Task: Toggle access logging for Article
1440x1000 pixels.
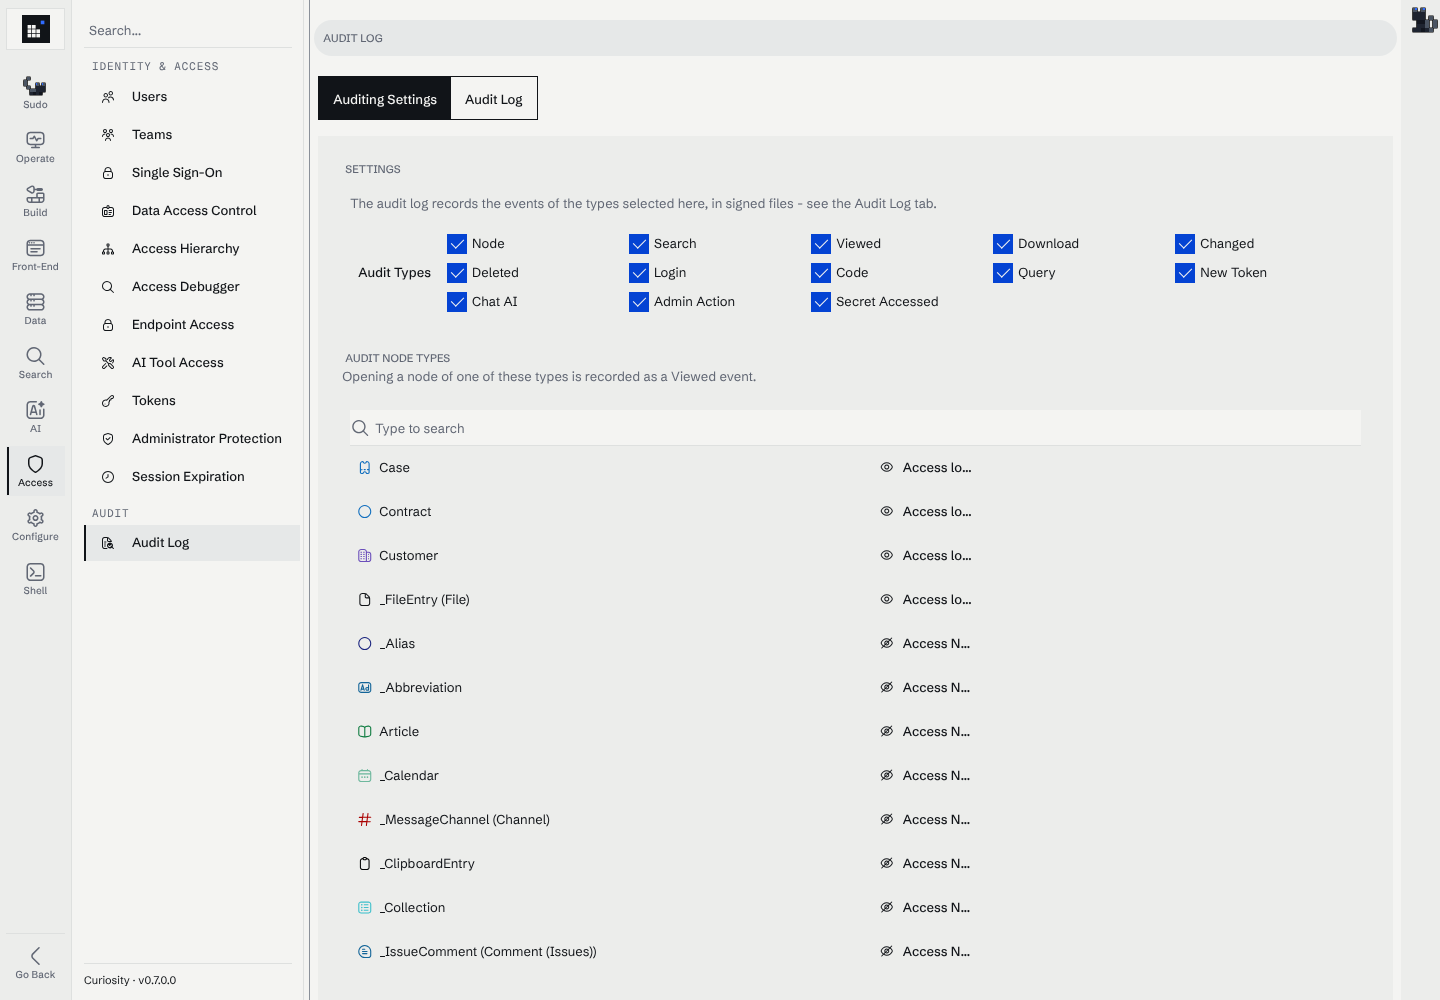Action: [x=926, y=732]
